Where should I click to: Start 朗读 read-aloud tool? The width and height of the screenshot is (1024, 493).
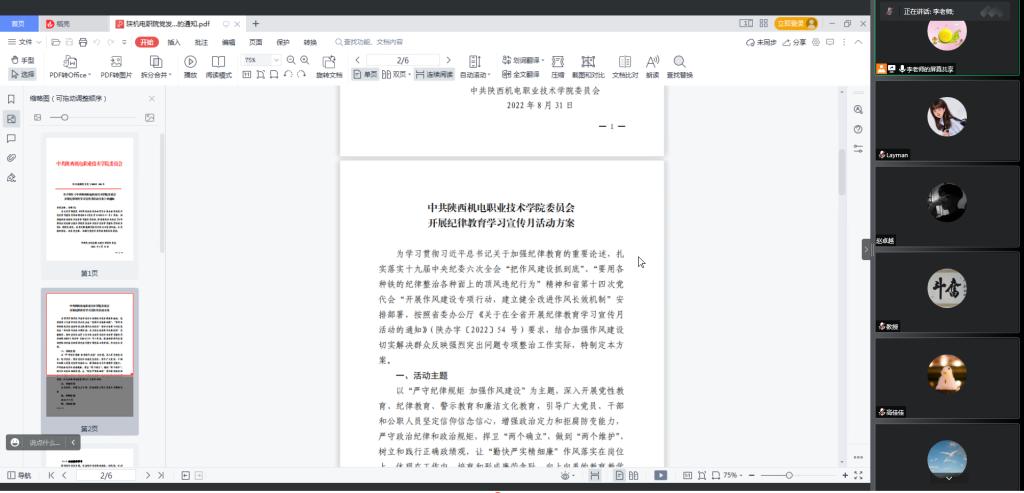[652, 66]
